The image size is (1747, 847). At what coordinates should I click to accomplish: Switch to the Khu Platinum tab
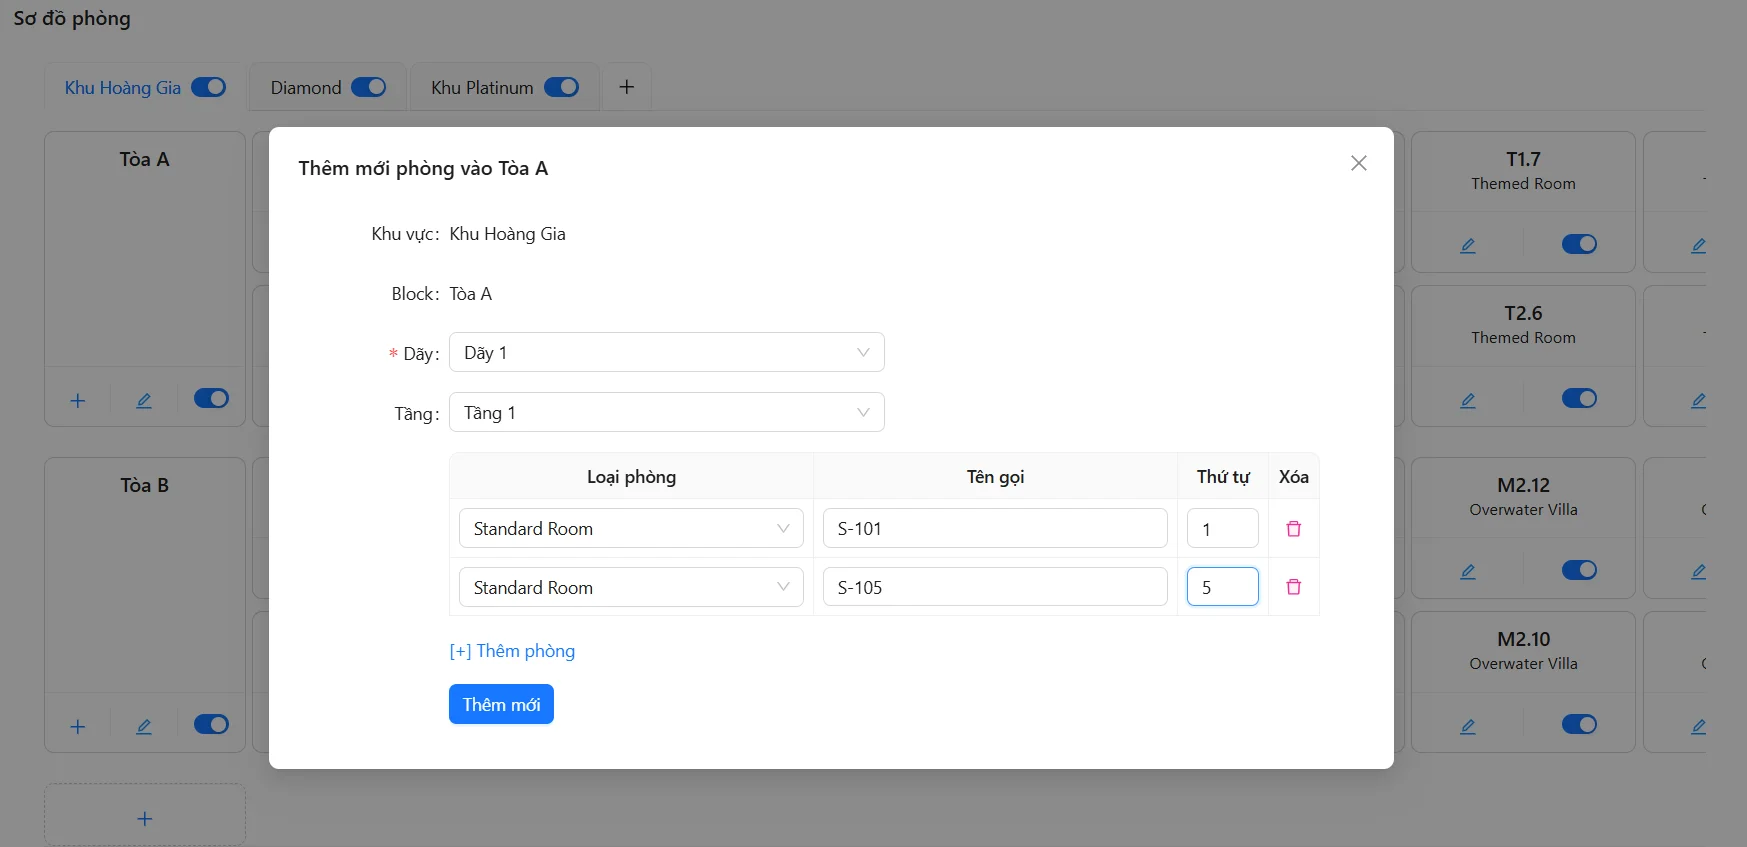(482, 88)
